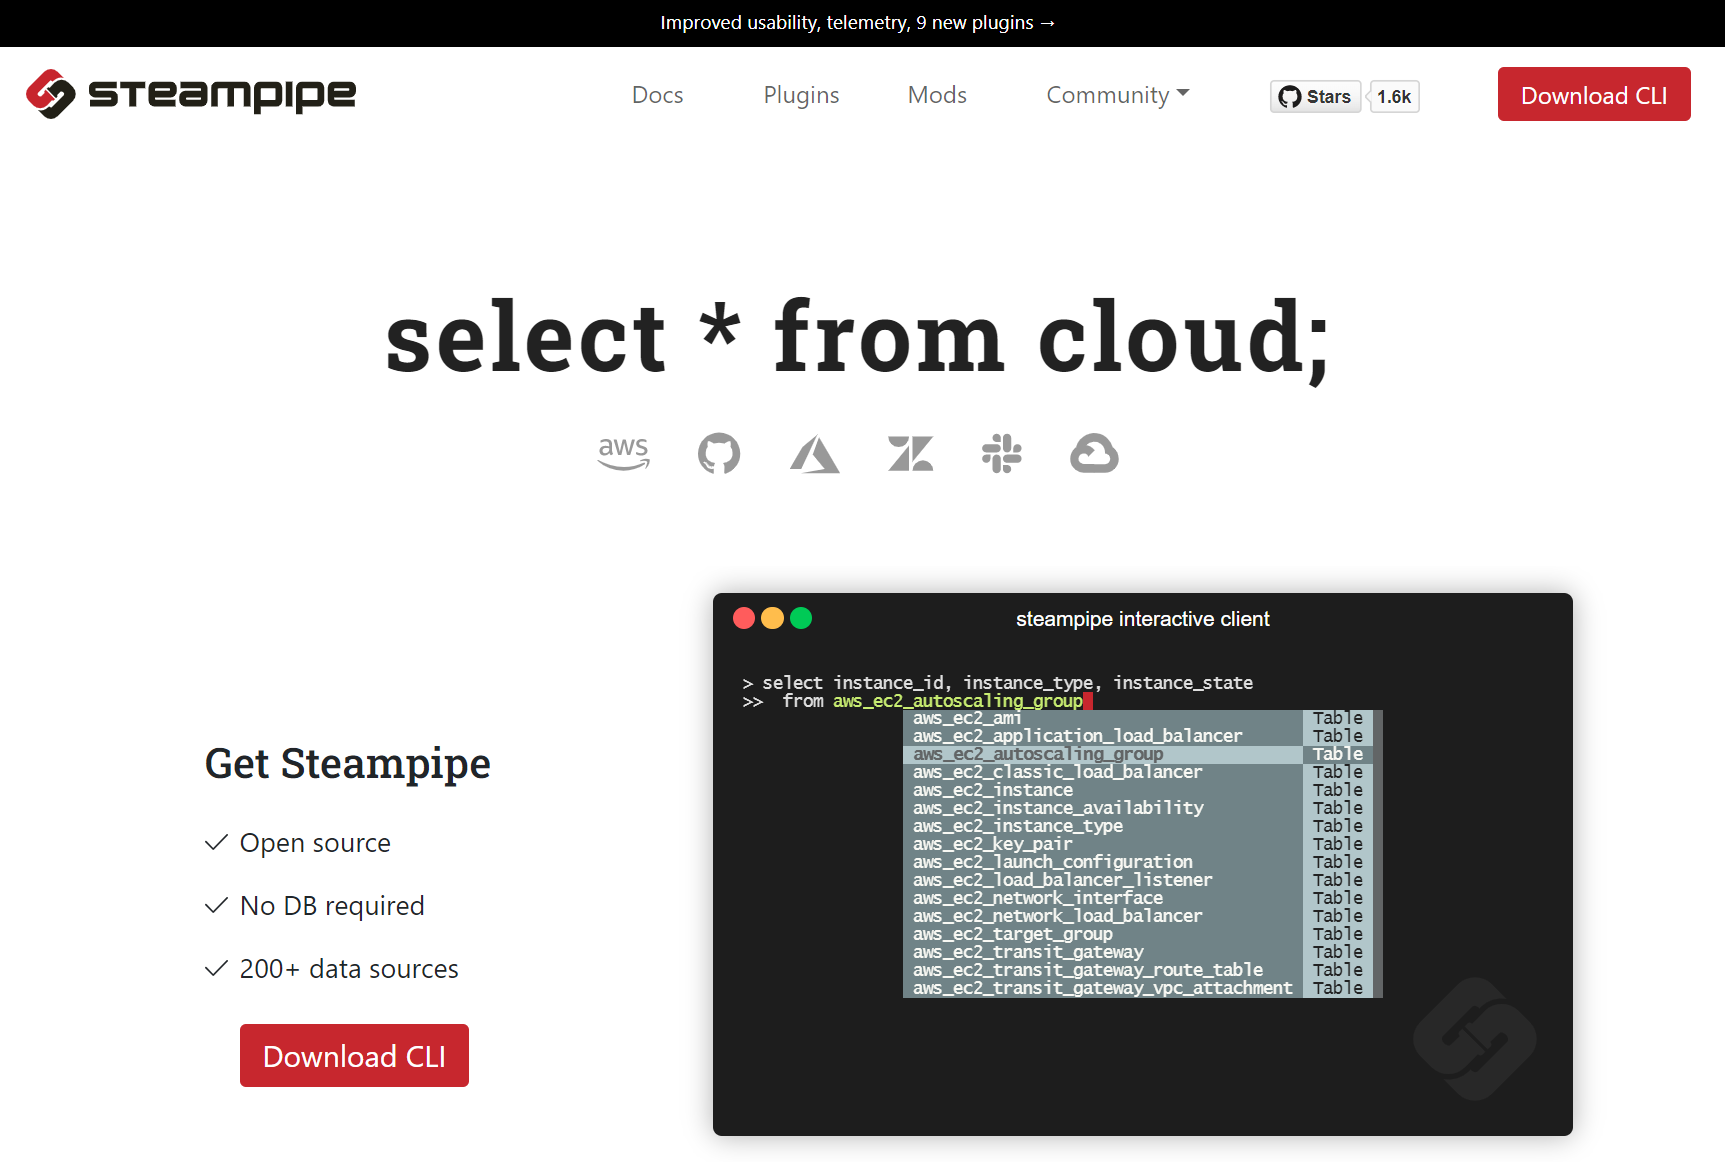
Task: Click the Open source feature item
Action: (298, 843)
